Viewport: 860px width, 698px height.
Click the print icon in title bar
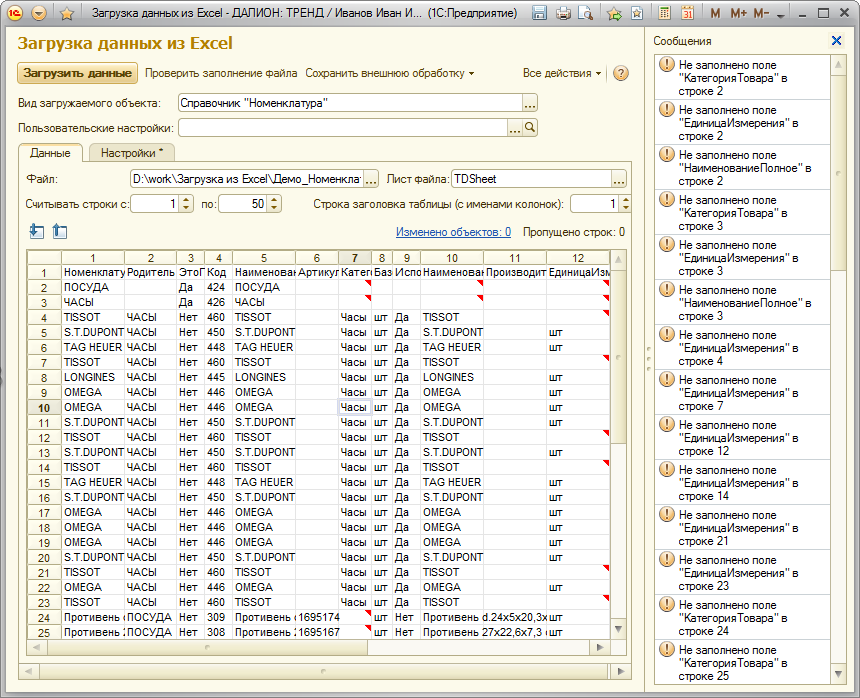[x=563, y=14]
